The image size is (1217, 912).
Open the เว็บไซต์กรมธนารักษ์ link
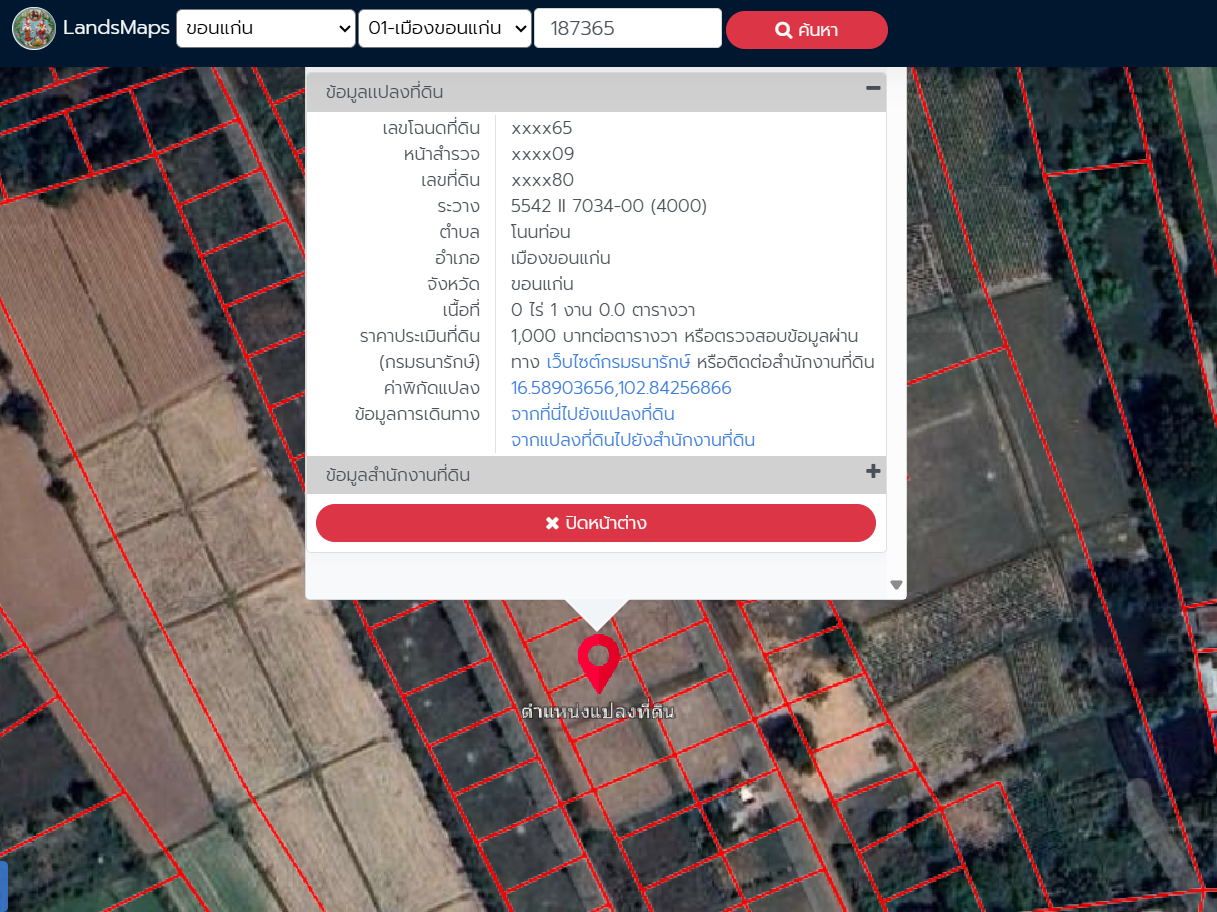(618, 362)
